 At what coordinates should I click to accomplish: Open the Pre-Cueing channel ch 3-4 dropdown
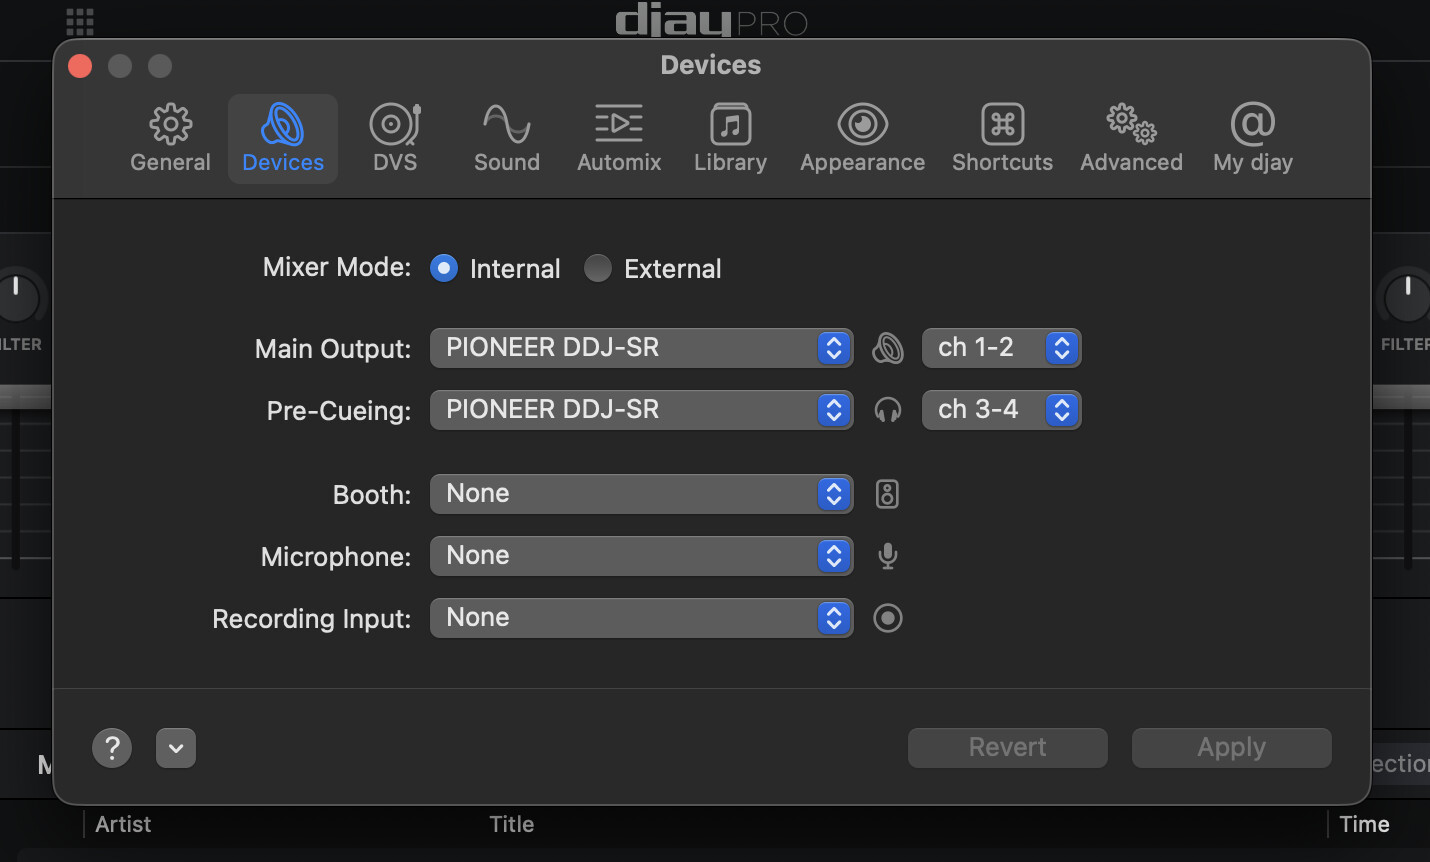(1001, 410)
